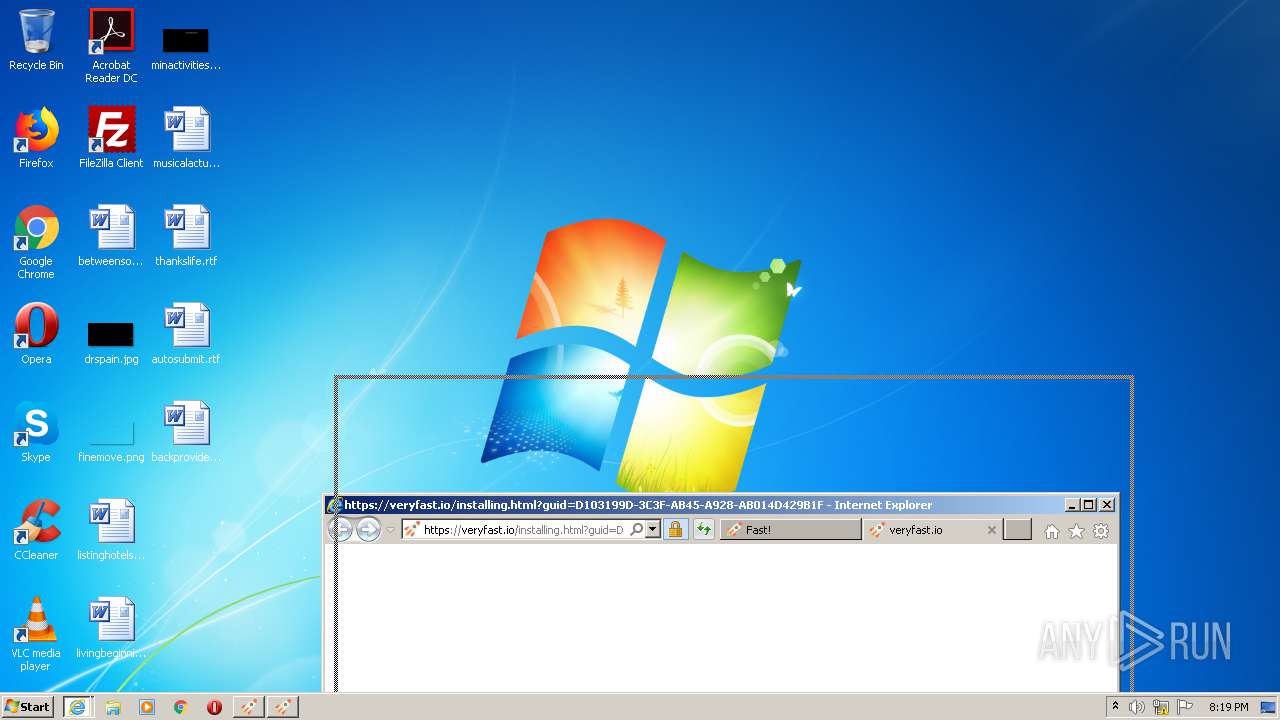Open the Internet Explorer tools gear
The width and height of the screenshot is (1280, 720).
pyautogui.click(x=1101, y=531)
